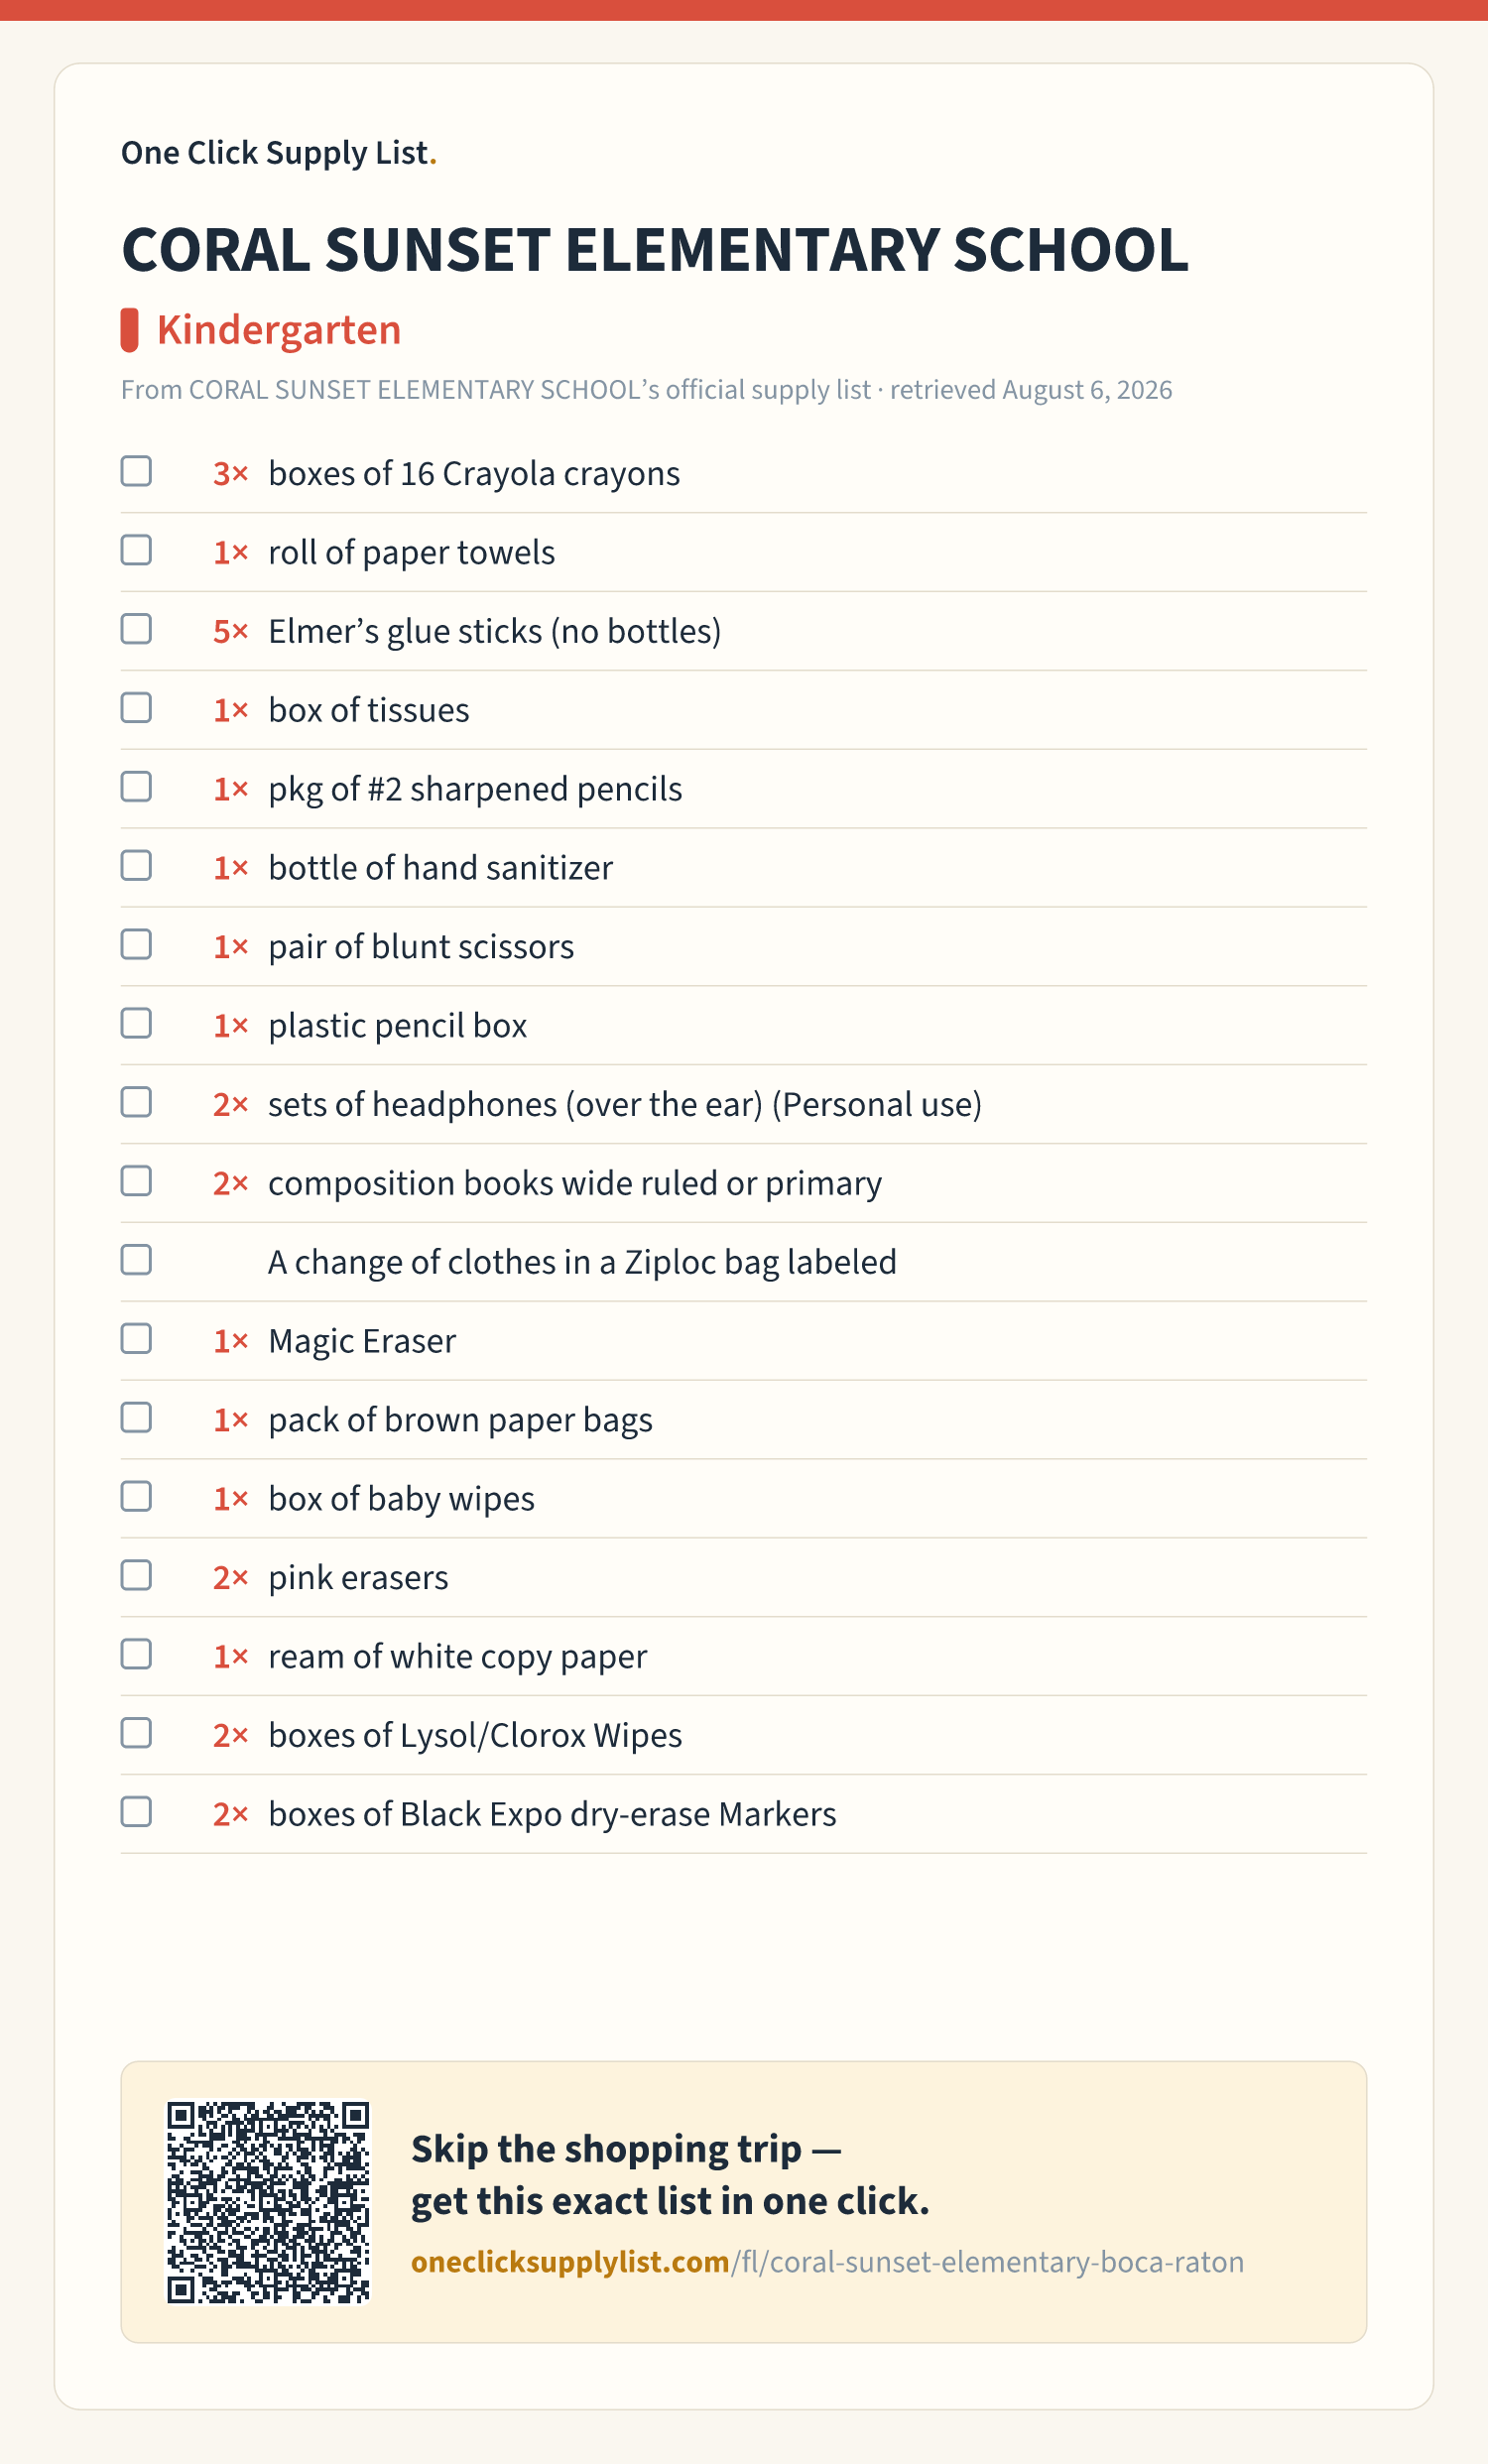Tick the hand sanitizer checkbox
The width and height of the screenshot is (1488, 2464).
(x=136, y=866)
